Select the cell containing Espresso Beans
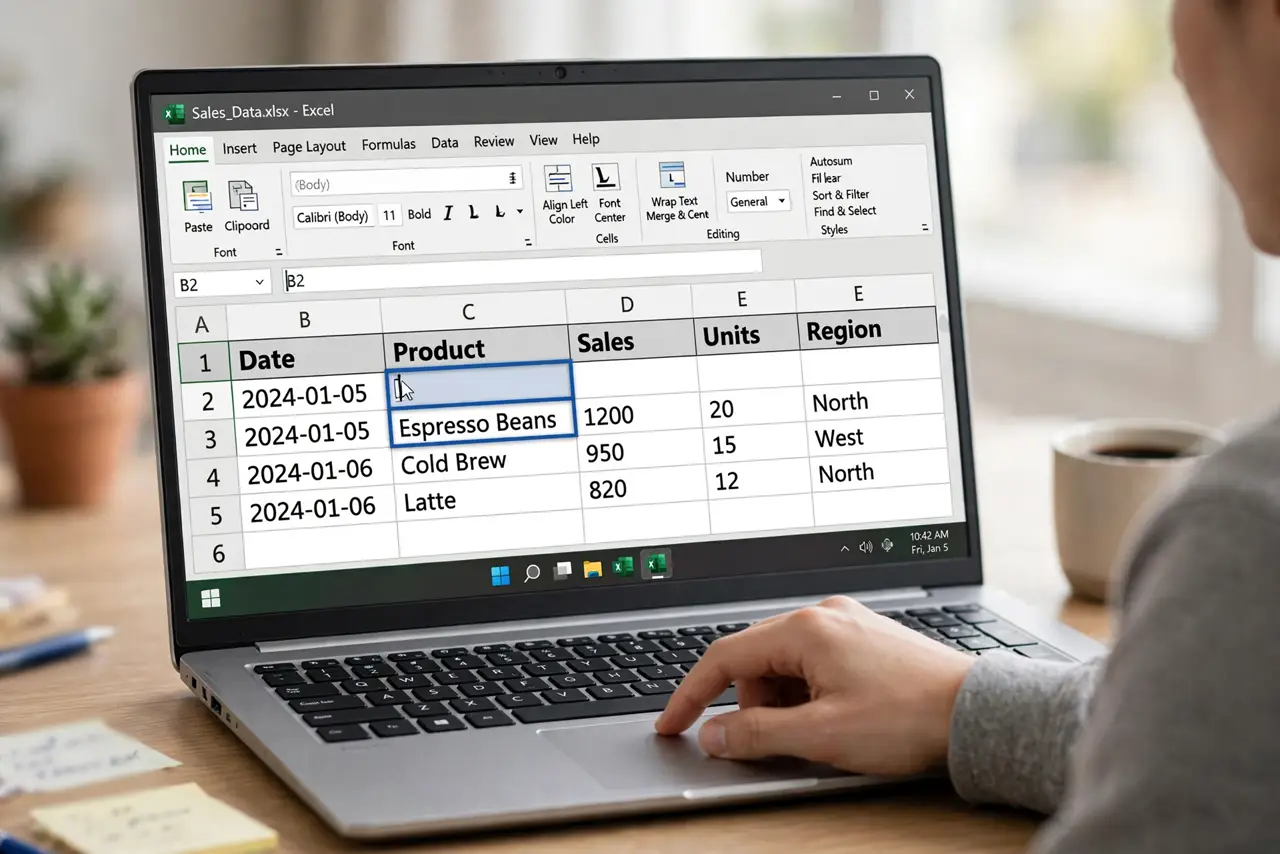 click(x=482, y=422)
